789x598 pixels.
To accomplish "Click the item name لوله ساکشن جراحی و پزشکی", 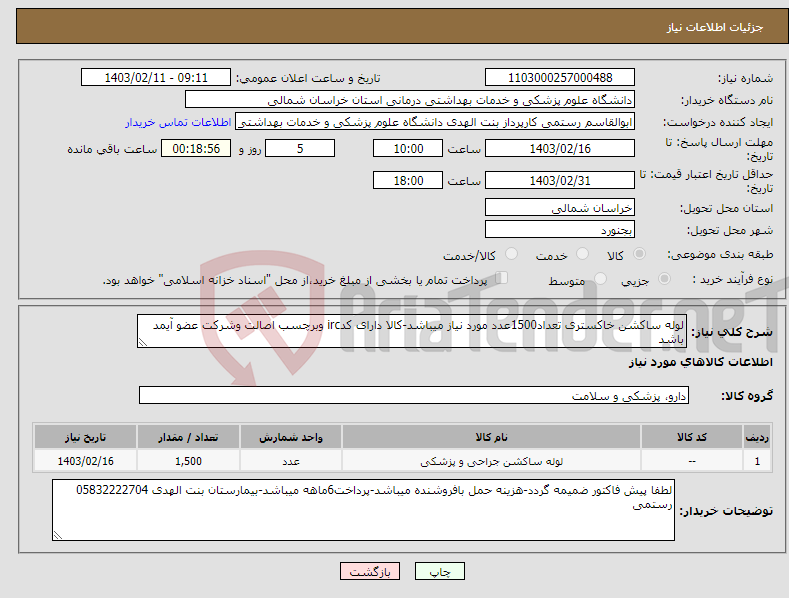I will [491, 461].
